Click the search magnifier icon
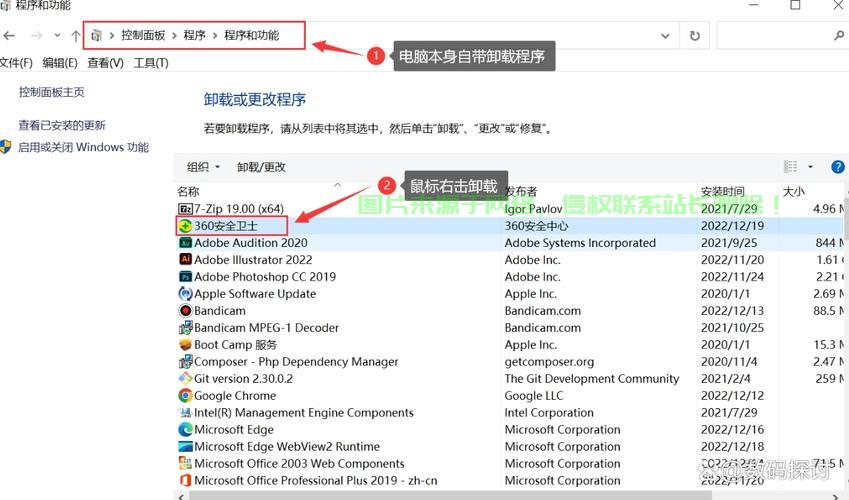 [839, 36]
